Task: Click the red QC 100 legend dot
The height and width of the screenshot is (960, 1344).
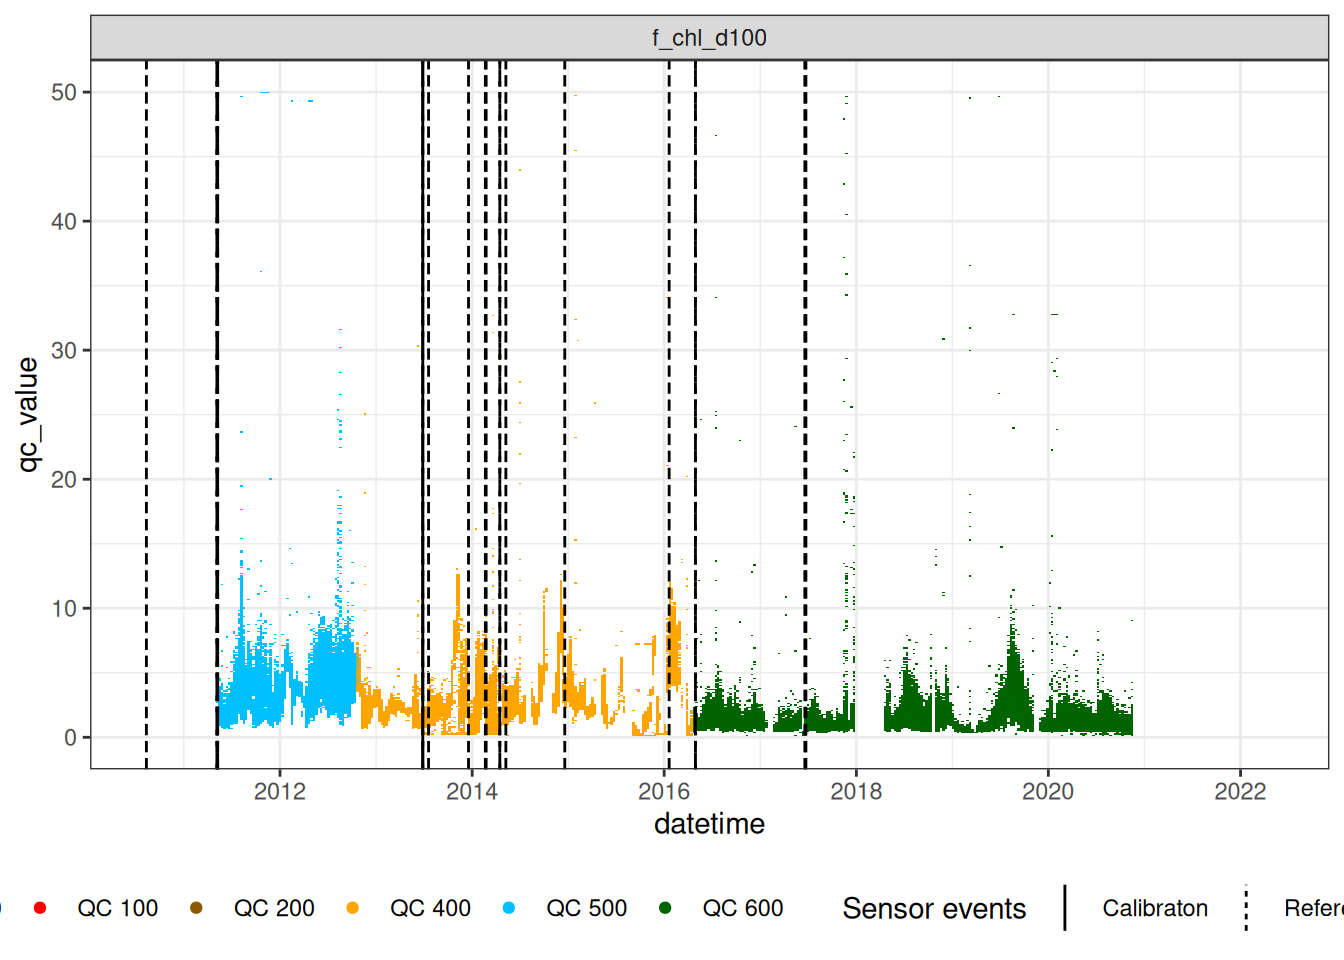Action: [x=40, y=908]
